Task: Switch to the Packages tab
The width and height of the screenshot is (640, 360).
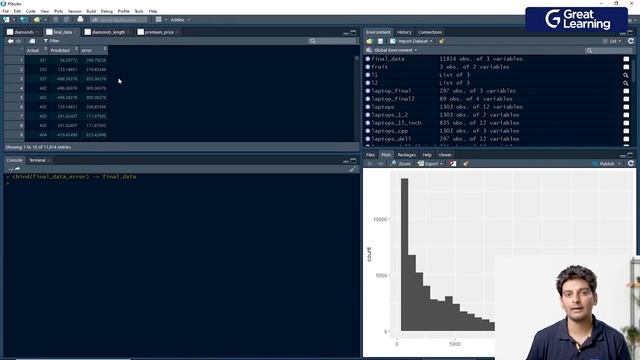Action: click(407, 155)
